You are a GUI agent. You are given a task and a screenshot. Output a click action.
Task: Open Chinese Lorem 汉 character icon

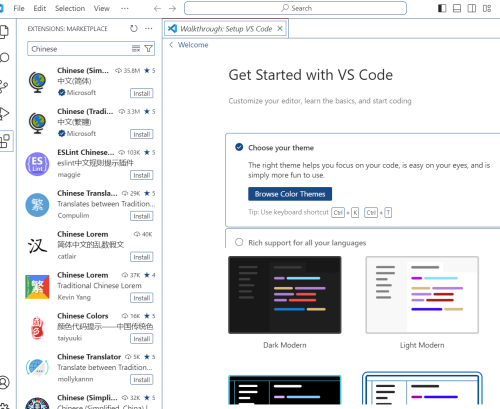[x=37, y=246]
